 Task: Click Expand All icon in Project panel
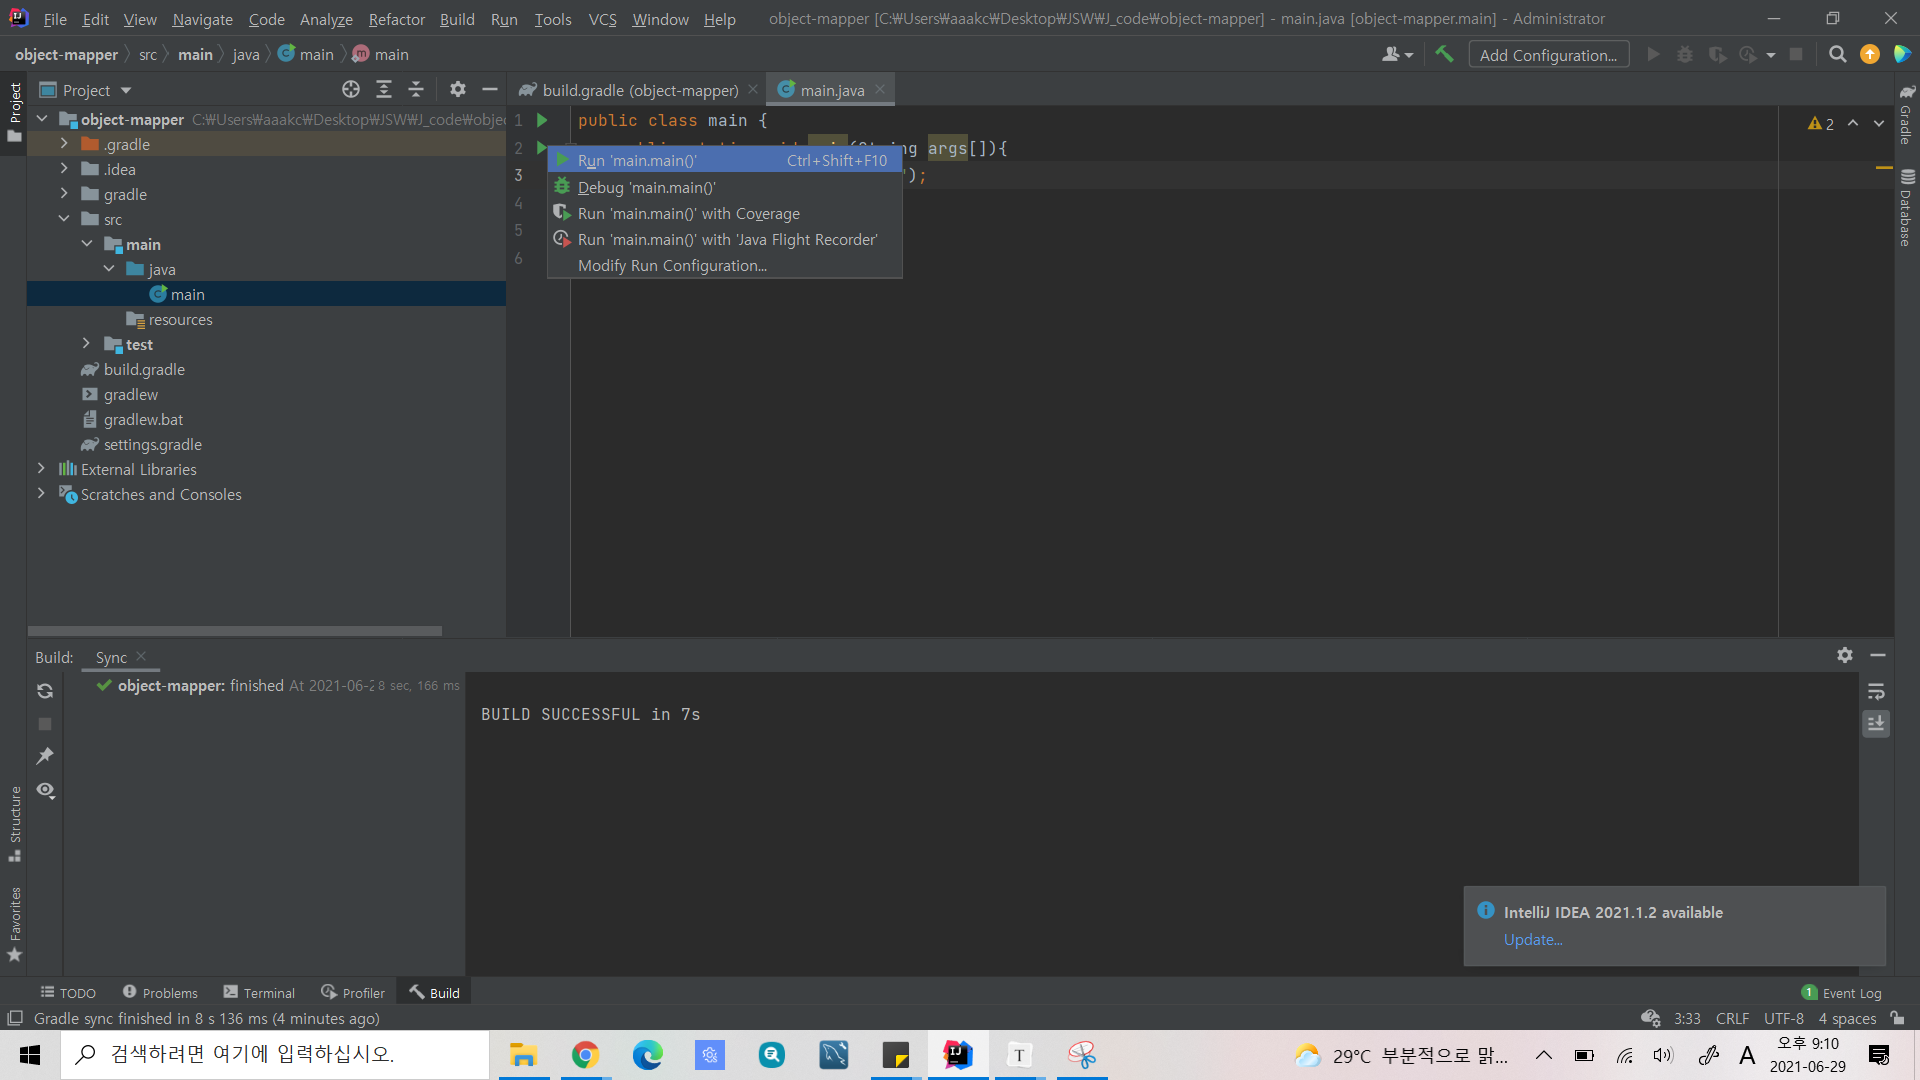[x=384, y=90]
